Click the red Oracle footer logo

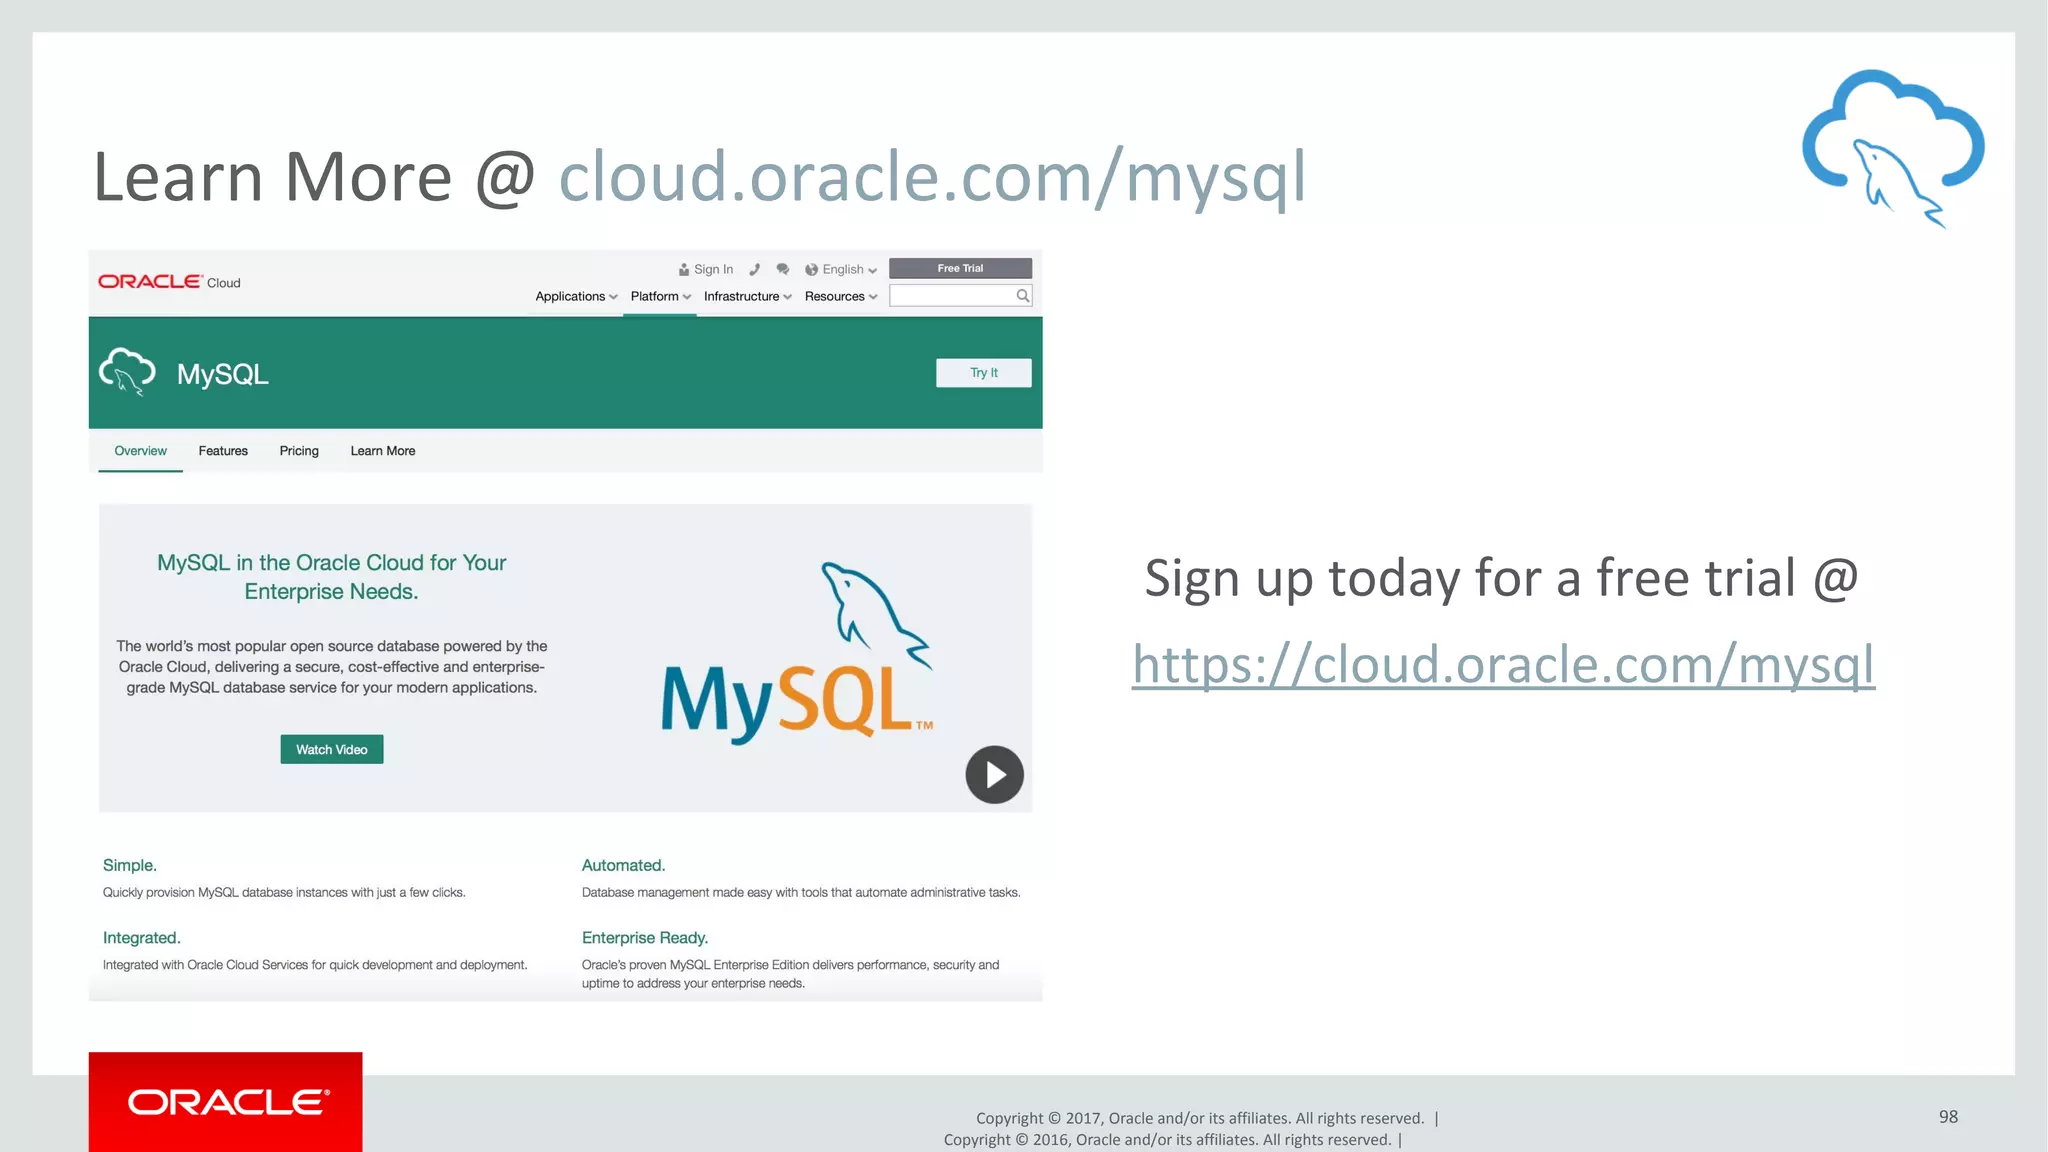[x=226, y=1102]
